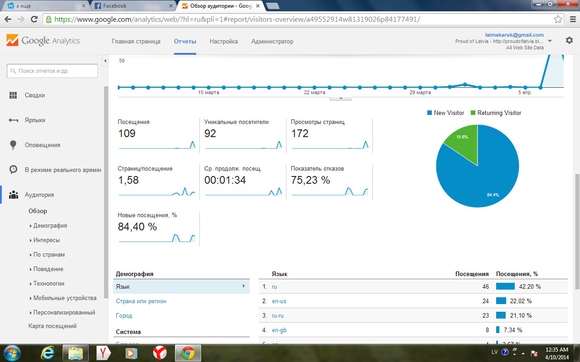The image size is (580, 362).
Task: Click the Посещения 109 metric tile
Action: [x=157, y=135]
